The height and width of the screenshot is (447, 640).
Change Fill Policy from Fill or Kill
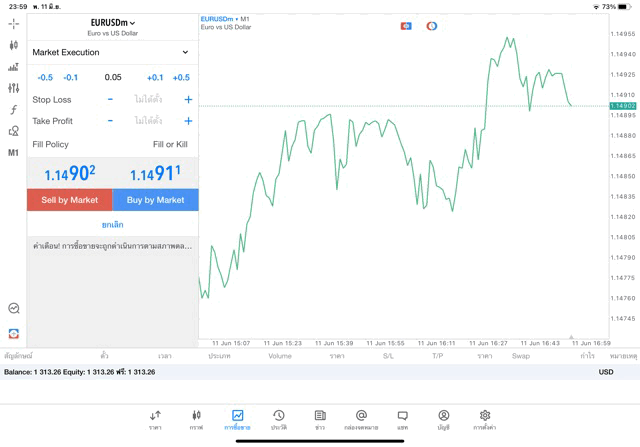point(169,144)
